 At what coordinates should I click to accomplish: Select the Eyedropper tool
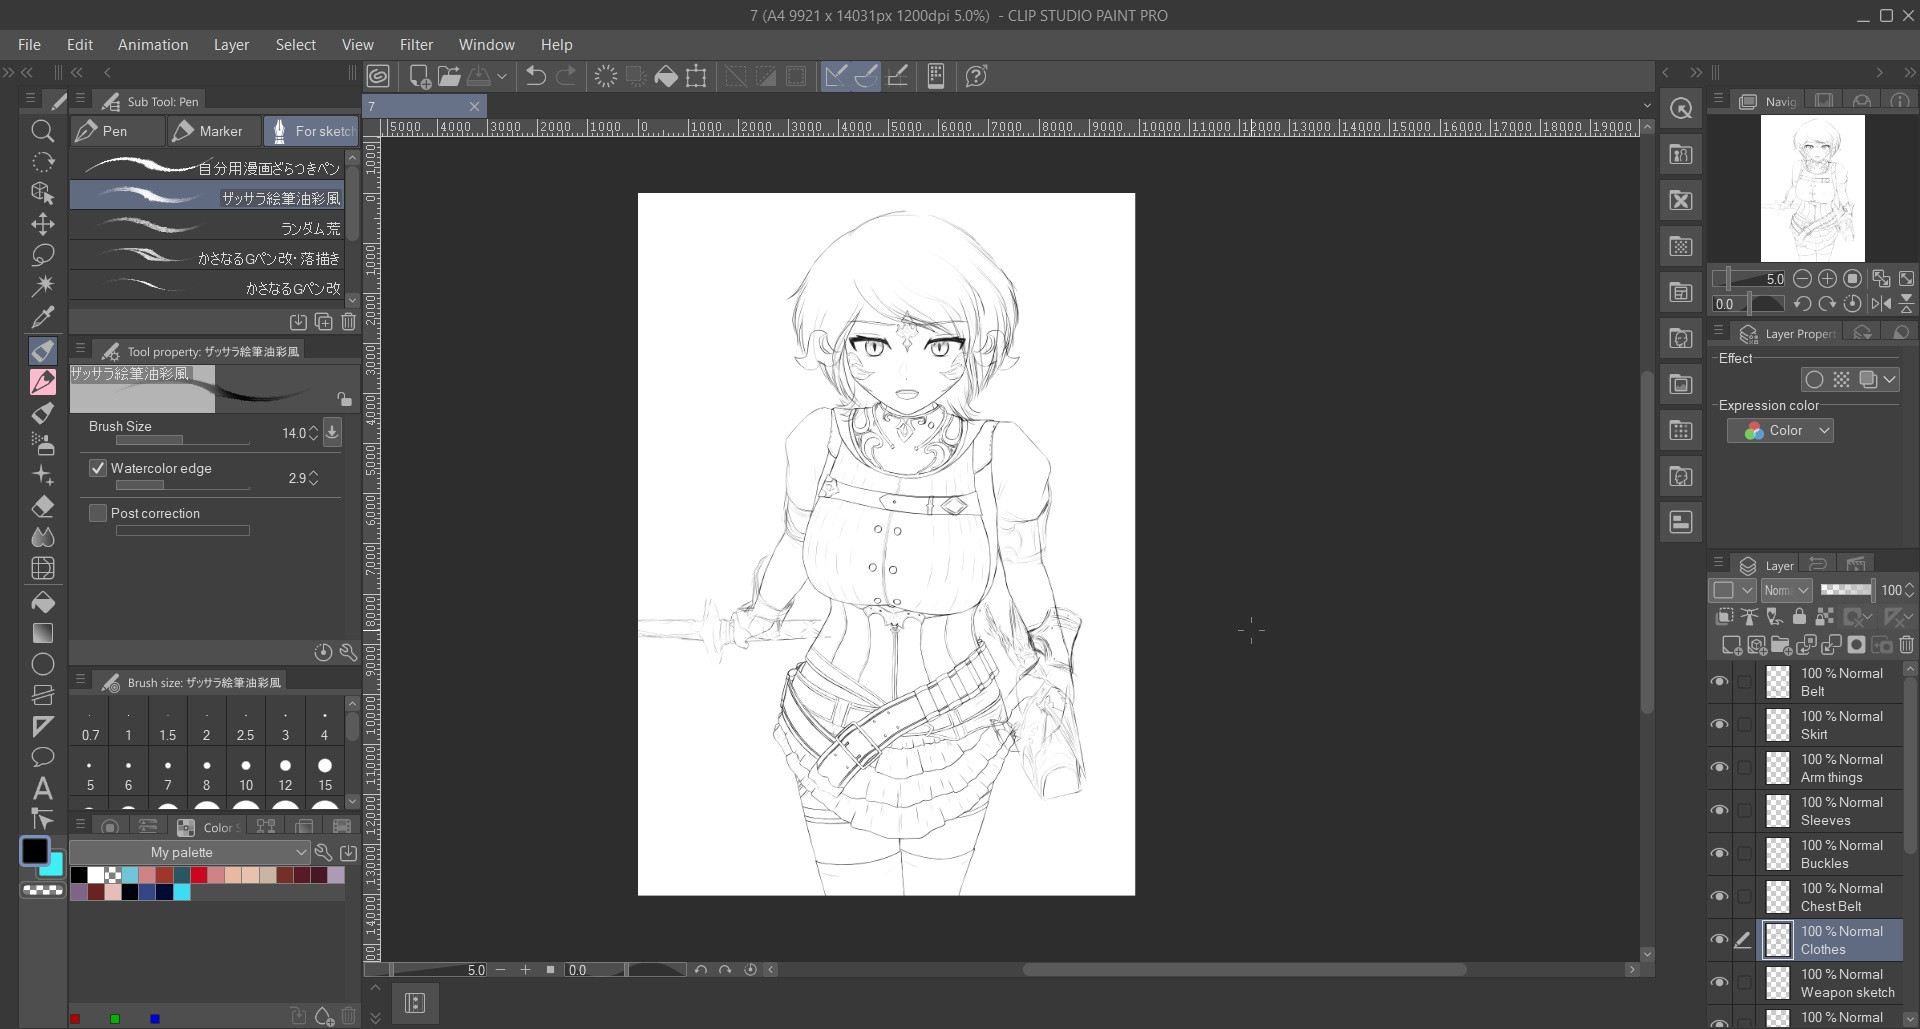click(42, 318)
